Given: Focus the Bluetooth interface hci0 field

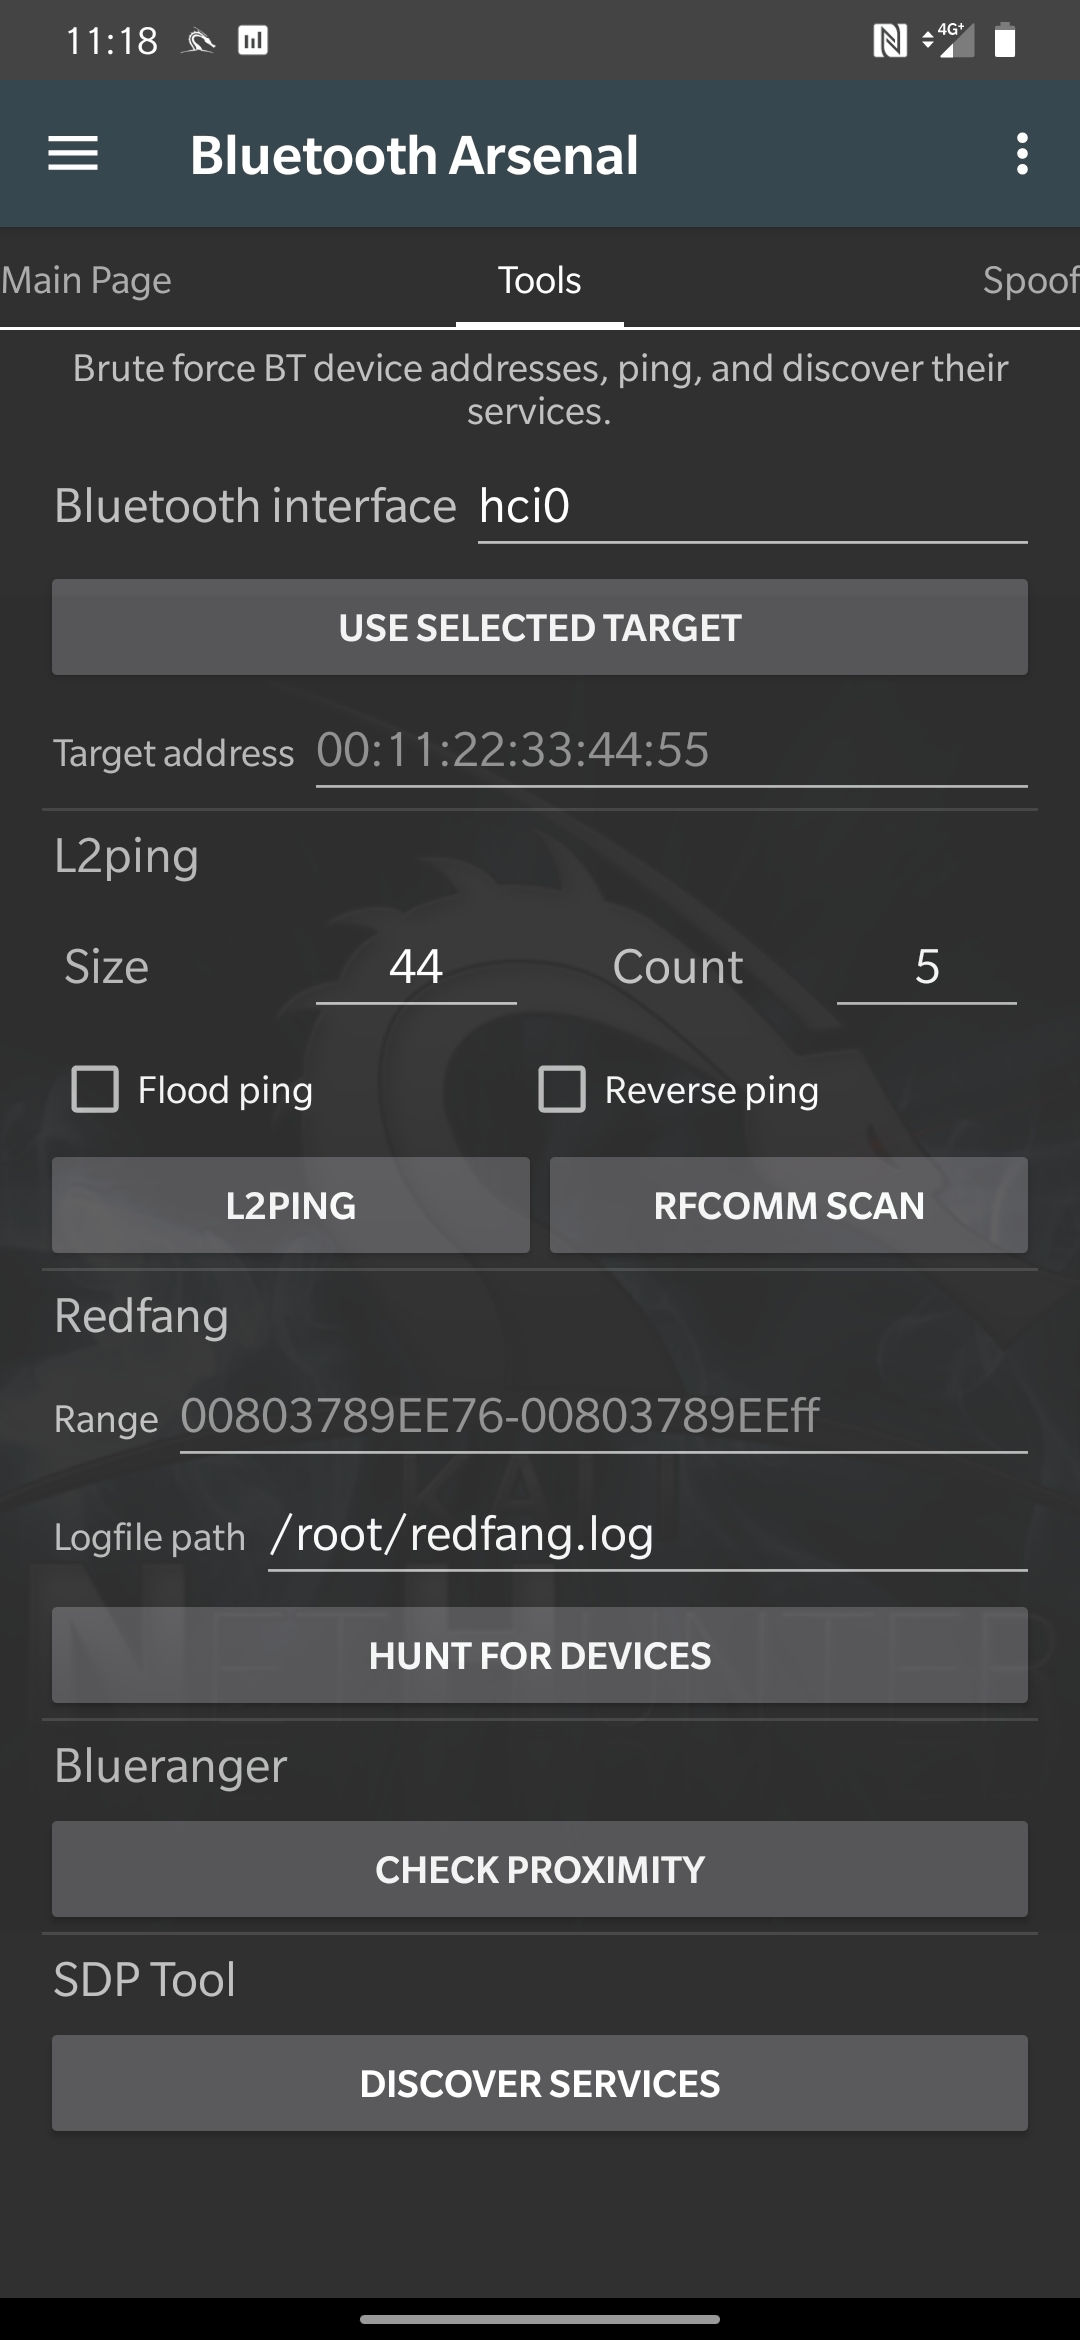Looking at the screenshot, I should tap(752, 506).
